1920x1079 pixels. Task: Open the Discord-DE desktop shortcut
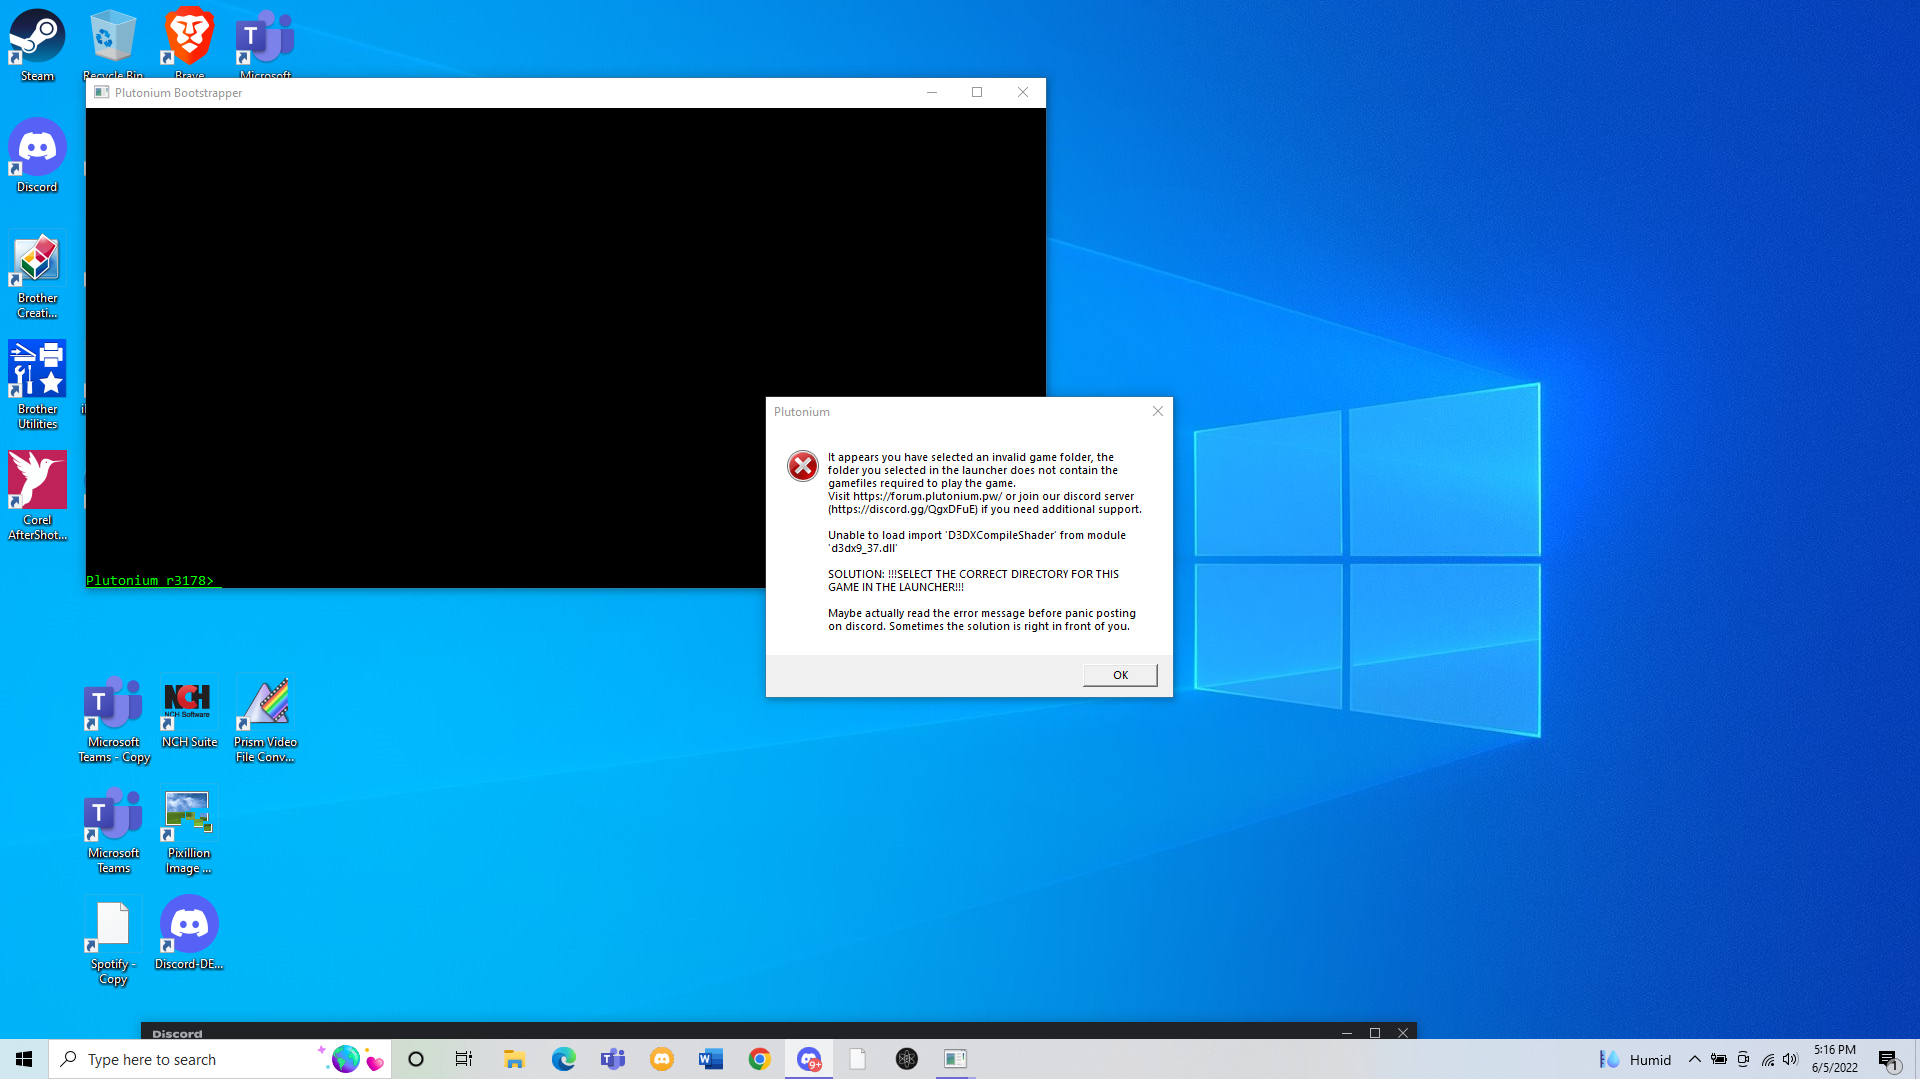(189, 934)
